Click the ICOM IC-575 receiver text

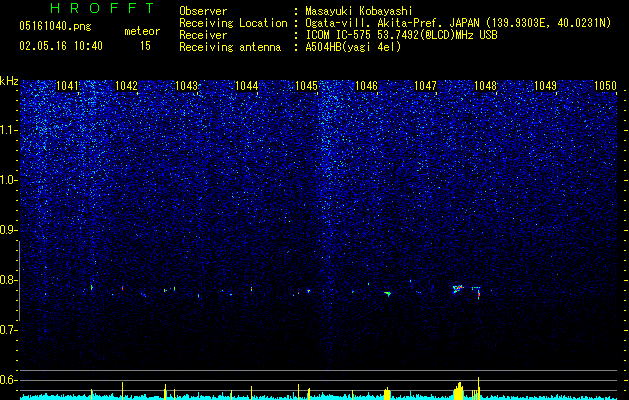click(401, 35)
